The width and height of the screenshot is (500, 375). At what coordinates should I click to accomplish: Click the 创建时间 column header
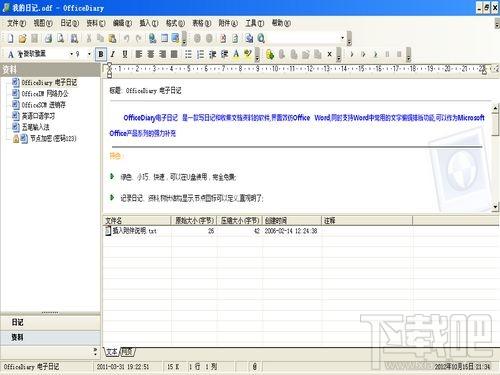(x=292, y=220)
